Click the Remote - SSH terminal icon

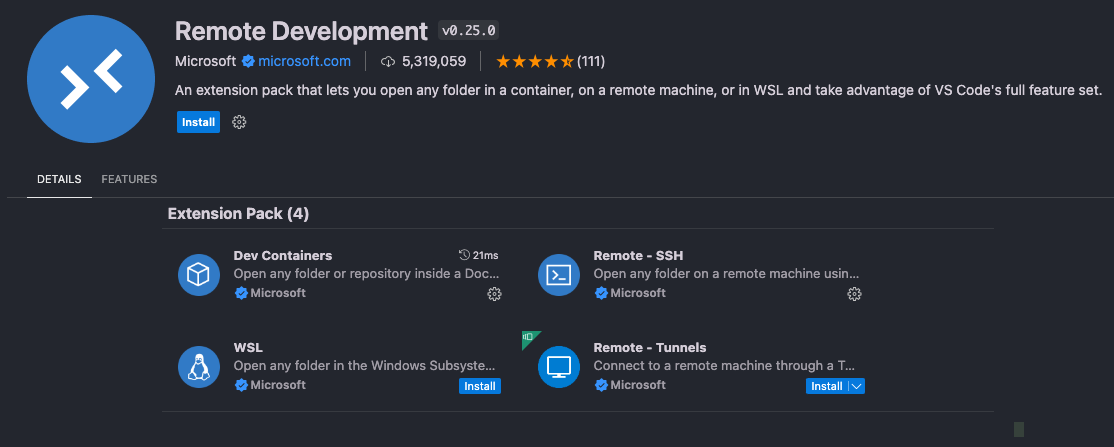559,275
